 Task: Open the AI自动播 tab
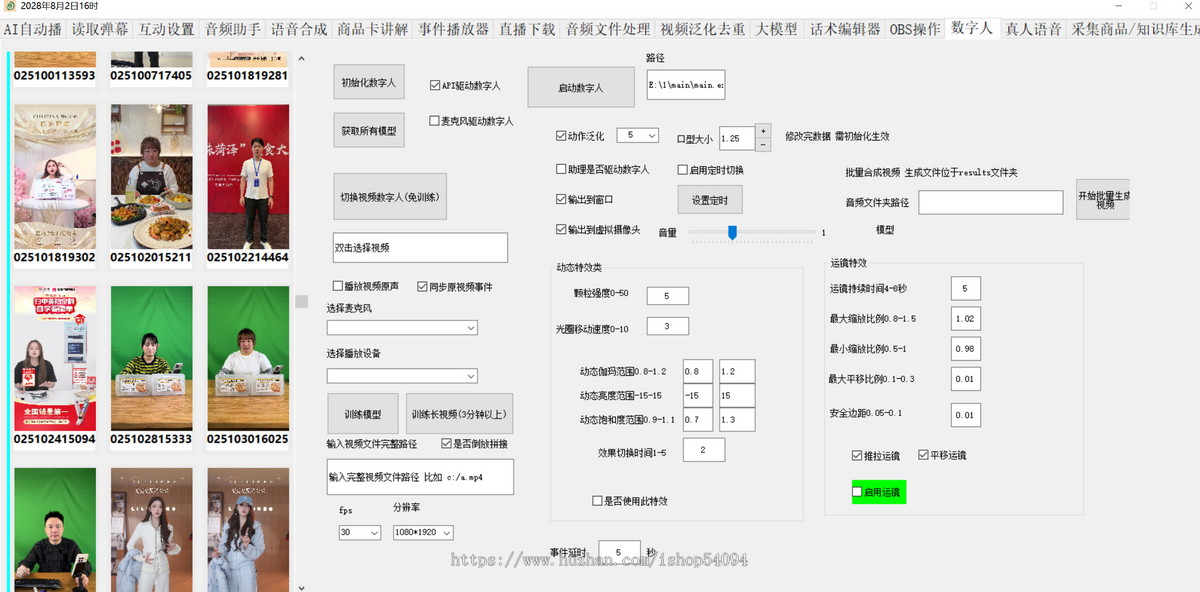[33, 29]
